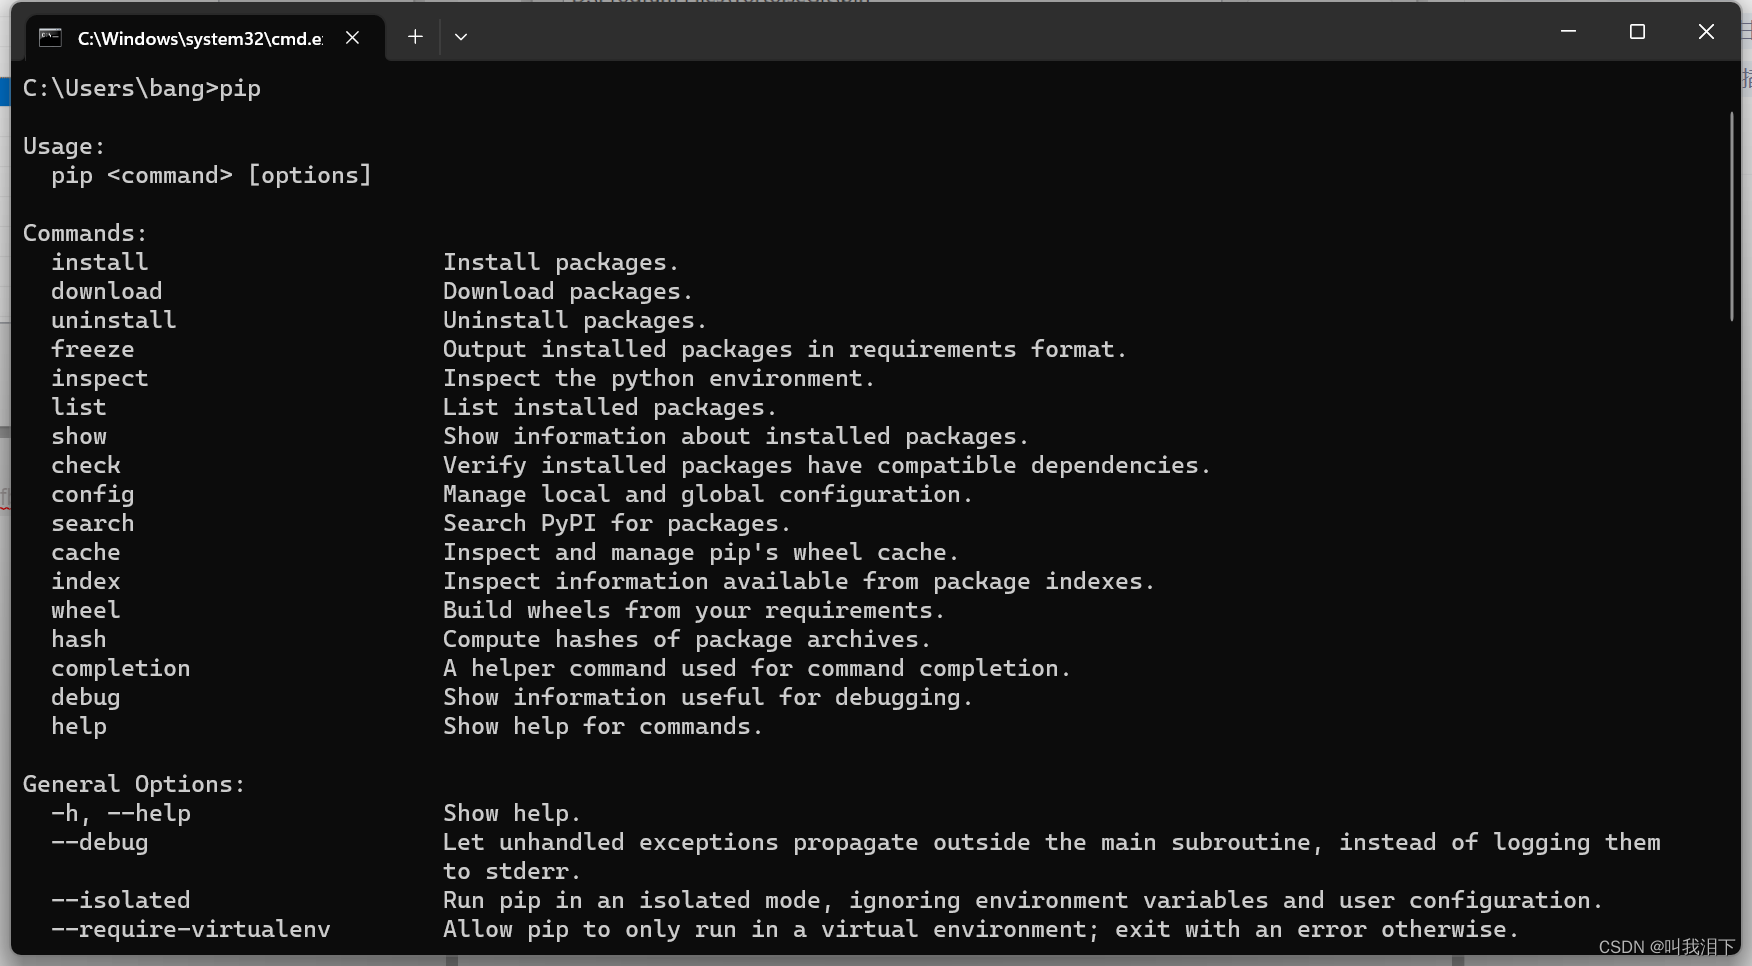Switch to the C:\Windows\system32\cmd.exe tab
This screenshot has width=1752, height=966.
[200, 38]
